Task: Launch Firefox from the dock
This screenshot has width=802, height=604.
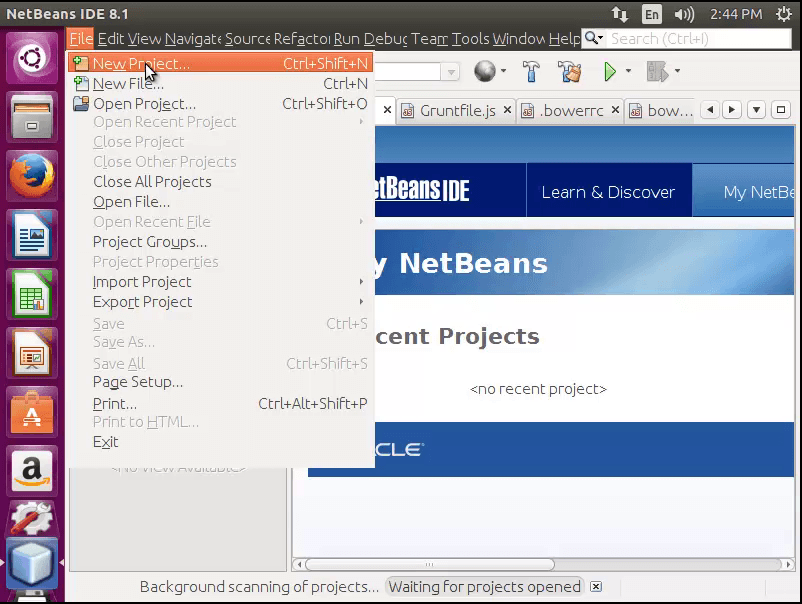Action: [x=32, y=176]
